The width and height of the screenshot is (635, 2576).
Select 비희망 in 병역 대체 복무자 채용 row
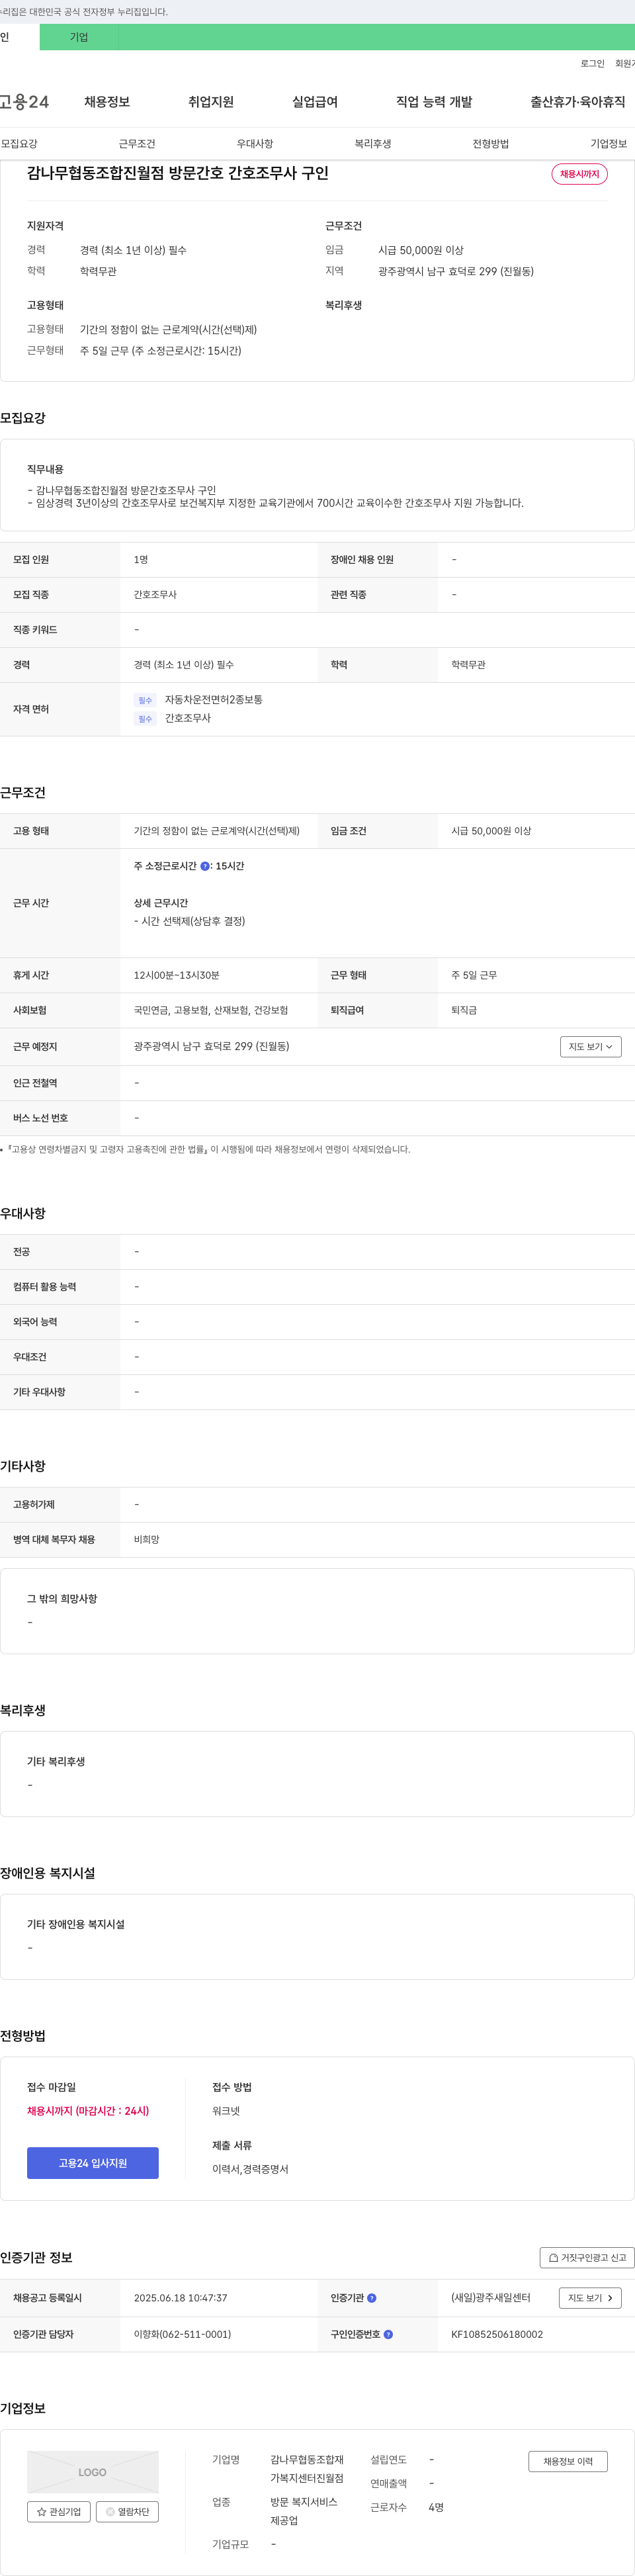click(147, 1540)
